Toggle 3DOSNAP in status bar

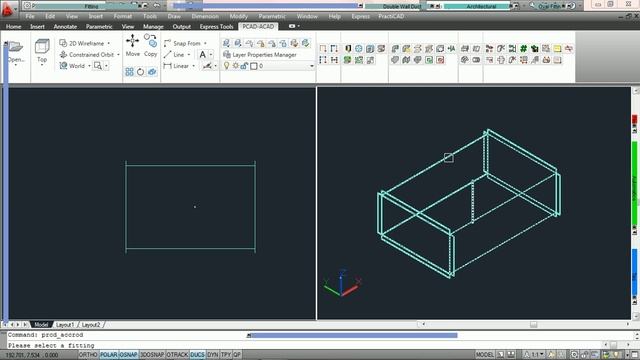(x=152, y=355)
